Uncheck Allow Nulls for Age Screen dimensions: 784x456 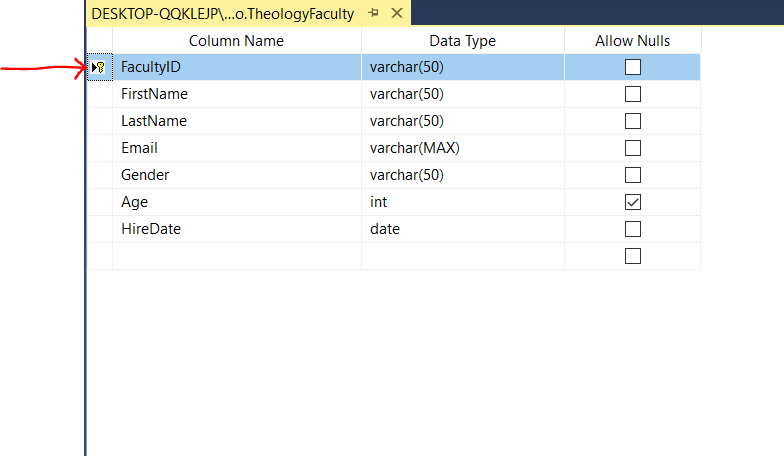pos(632,202)
